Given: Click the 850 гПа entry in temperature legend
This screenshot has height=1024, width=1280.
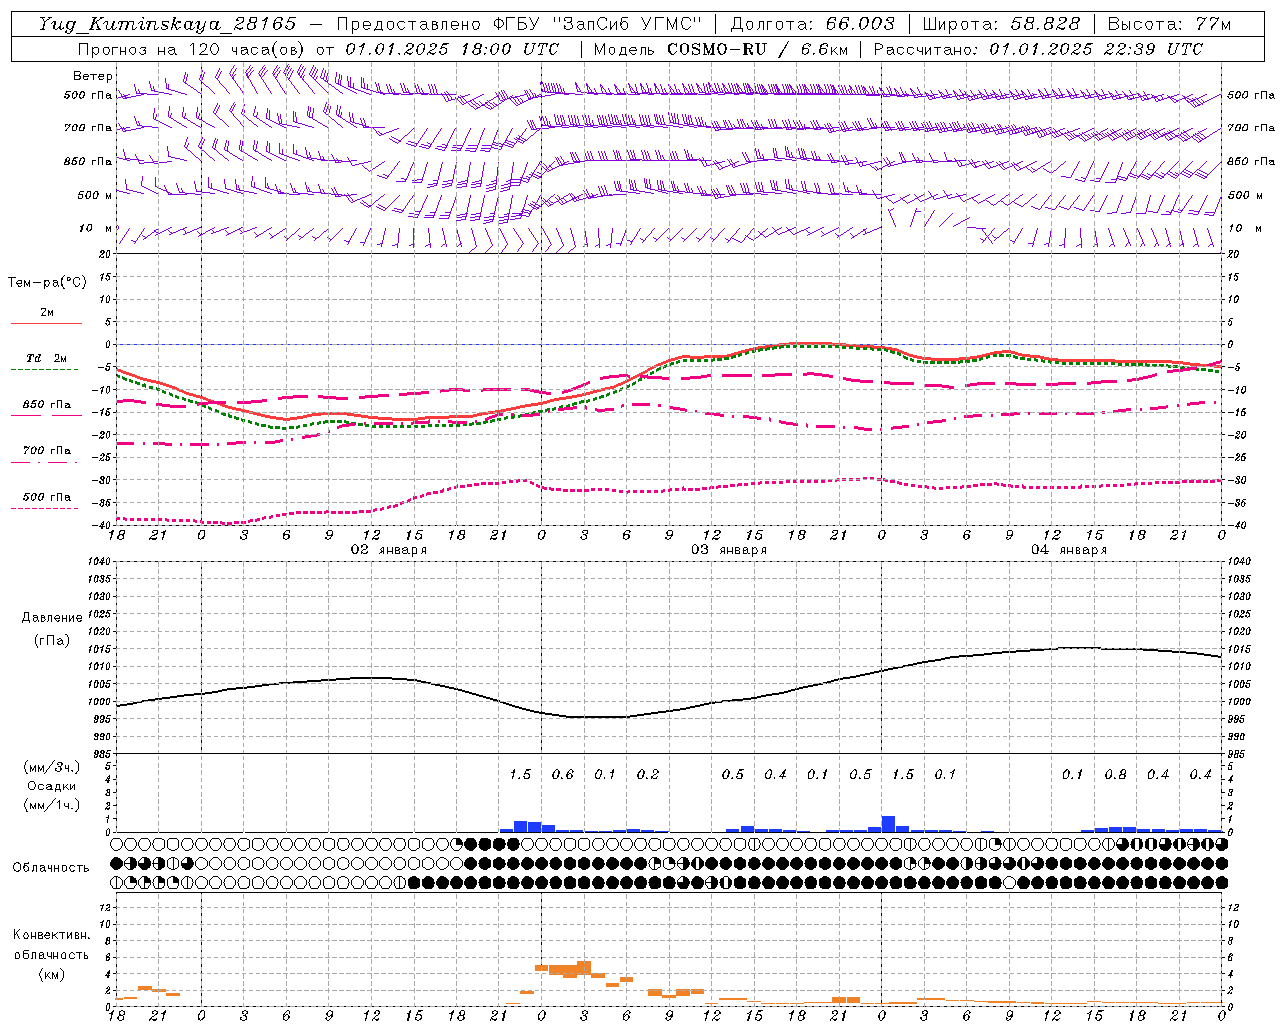Looking at the screenshot, I should point(46,405).
